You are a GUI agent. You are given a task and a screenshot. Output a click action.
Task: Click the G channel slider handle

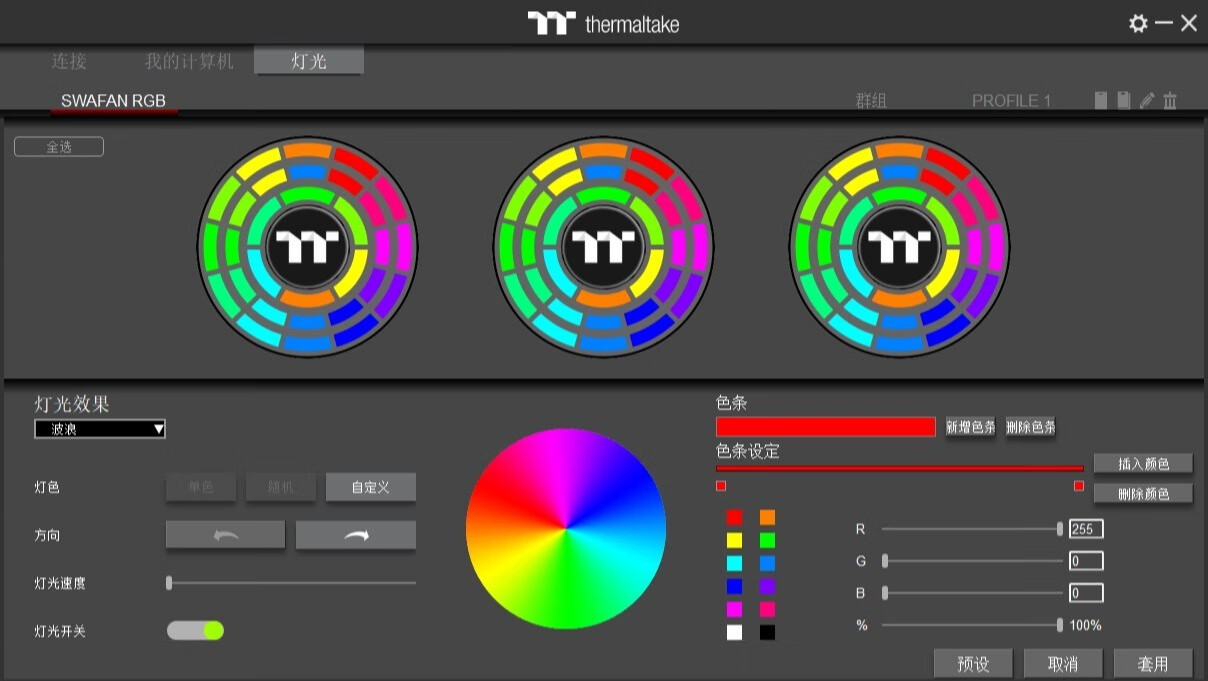[885, 561]
